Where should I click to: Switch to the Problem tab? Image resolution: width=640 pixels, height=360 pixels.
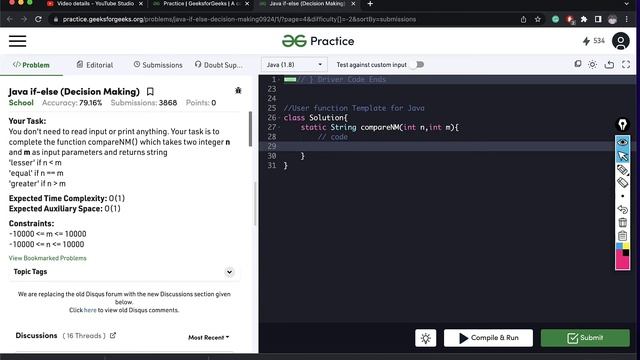(31, 65)
